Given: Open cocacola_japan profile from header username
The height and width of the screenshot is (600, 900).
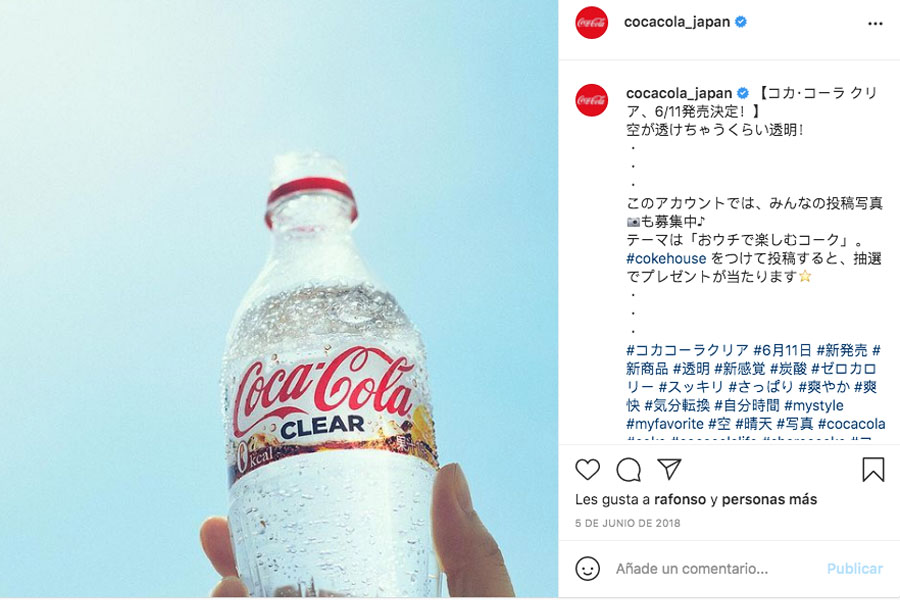Looking at the screenshot, I should (x=677, y=22).
